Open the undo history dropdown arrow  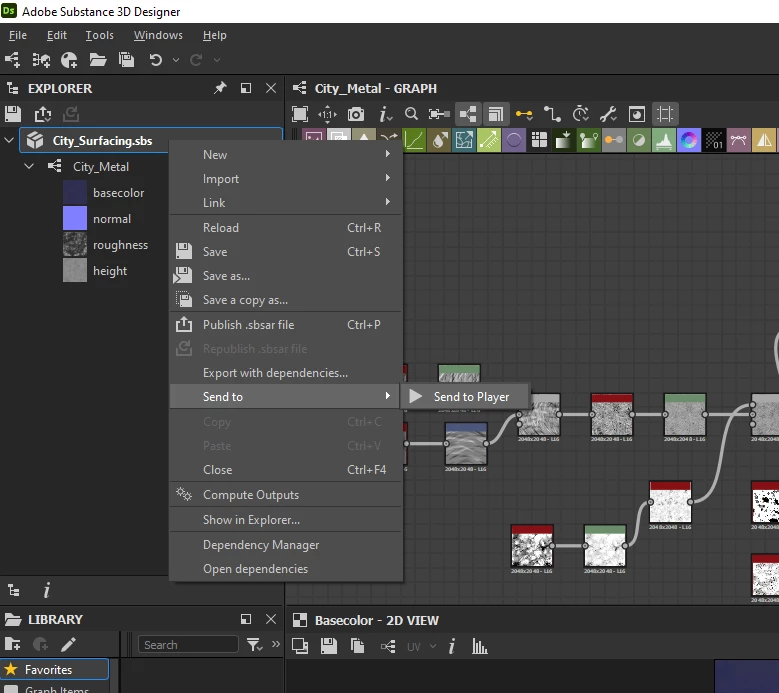(176, 60)
